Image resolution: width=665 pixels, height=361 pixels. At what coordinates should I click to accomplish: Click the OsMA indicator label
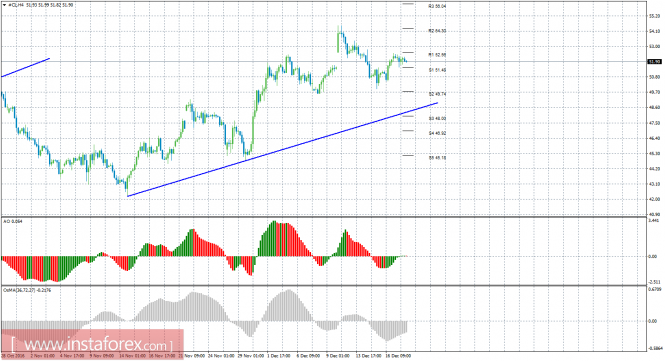click(x=27, y=290)
